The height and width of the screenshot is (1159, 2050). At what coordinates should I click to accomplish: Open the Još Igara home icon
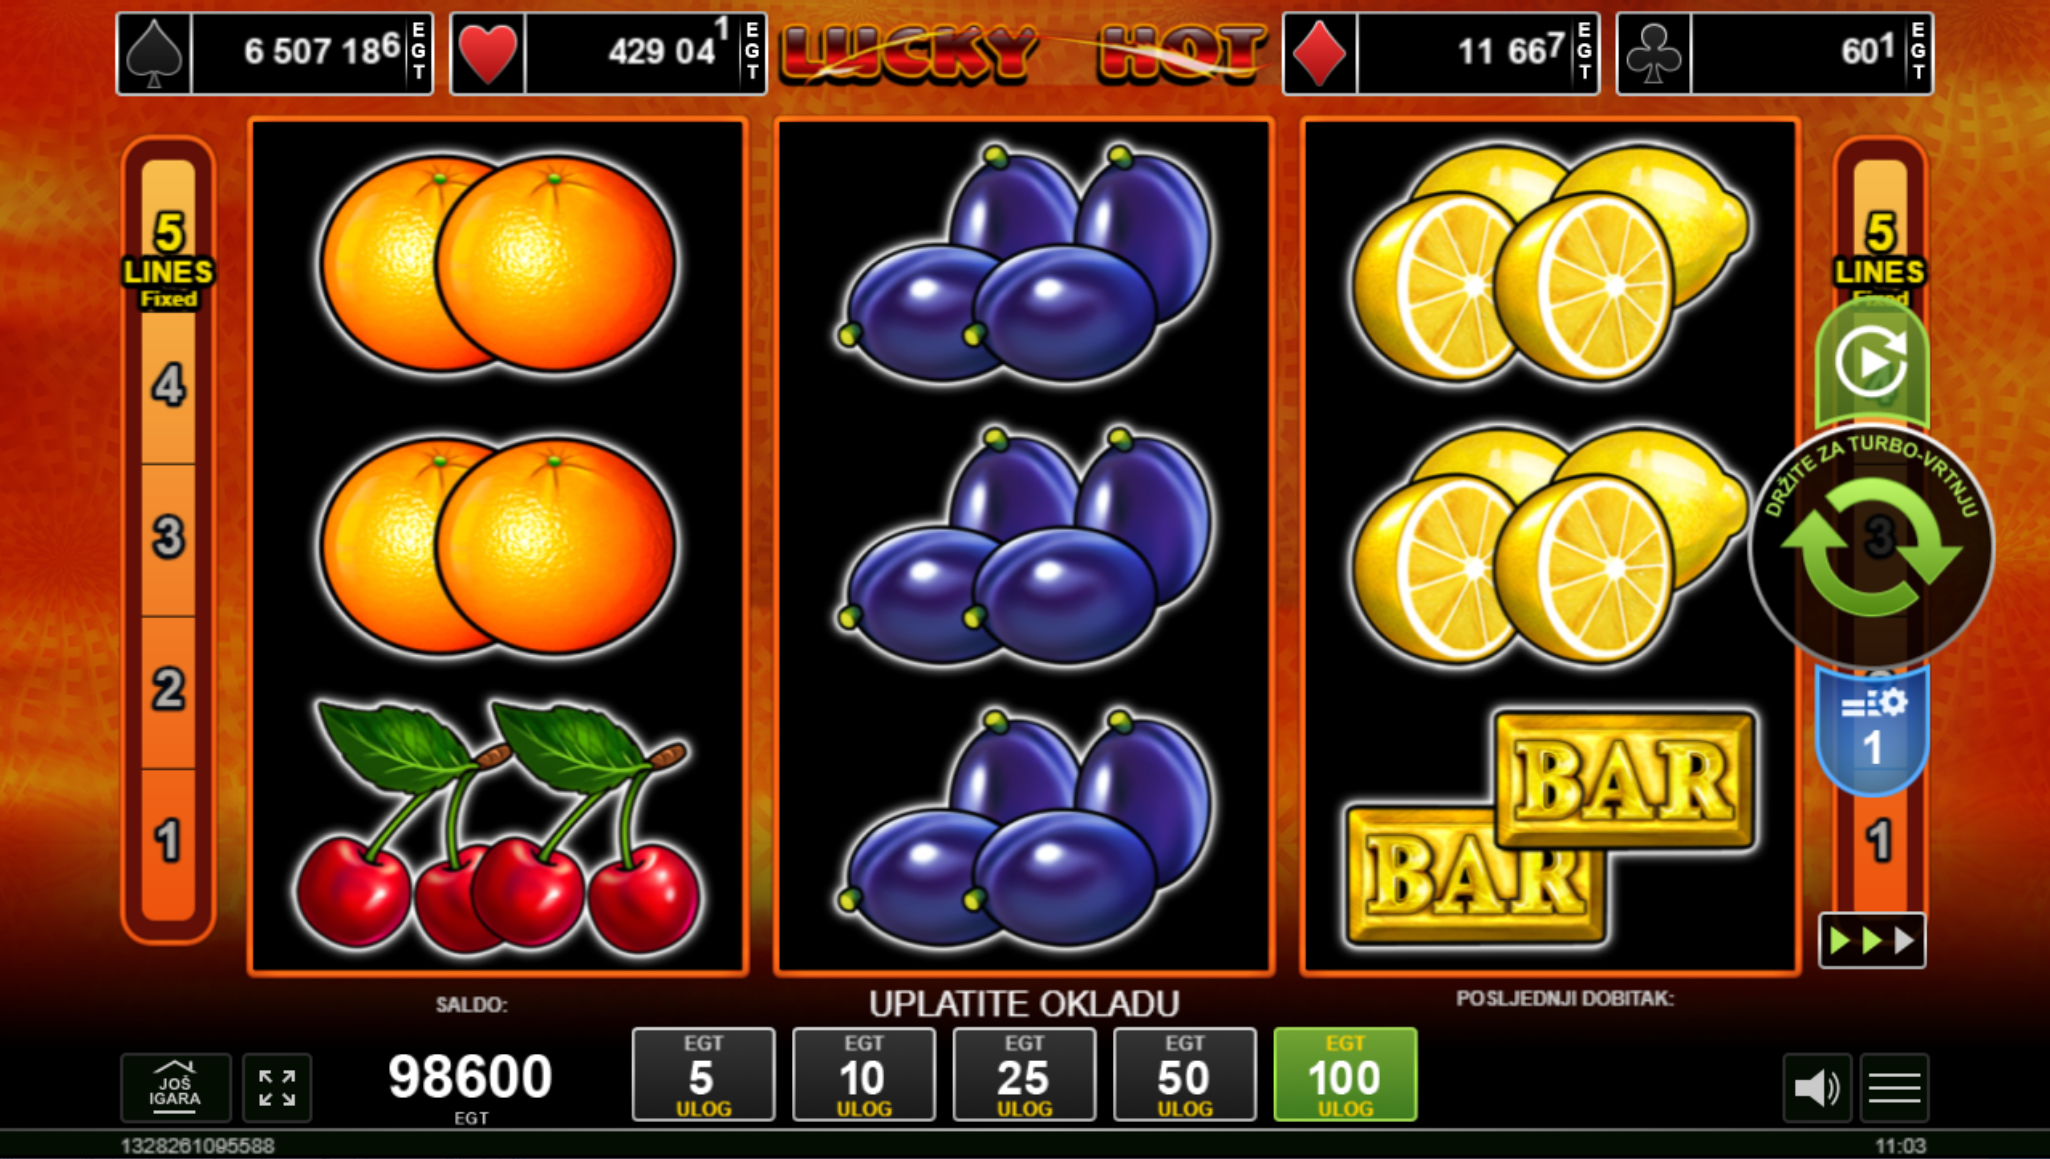(x=175, y=1087)
